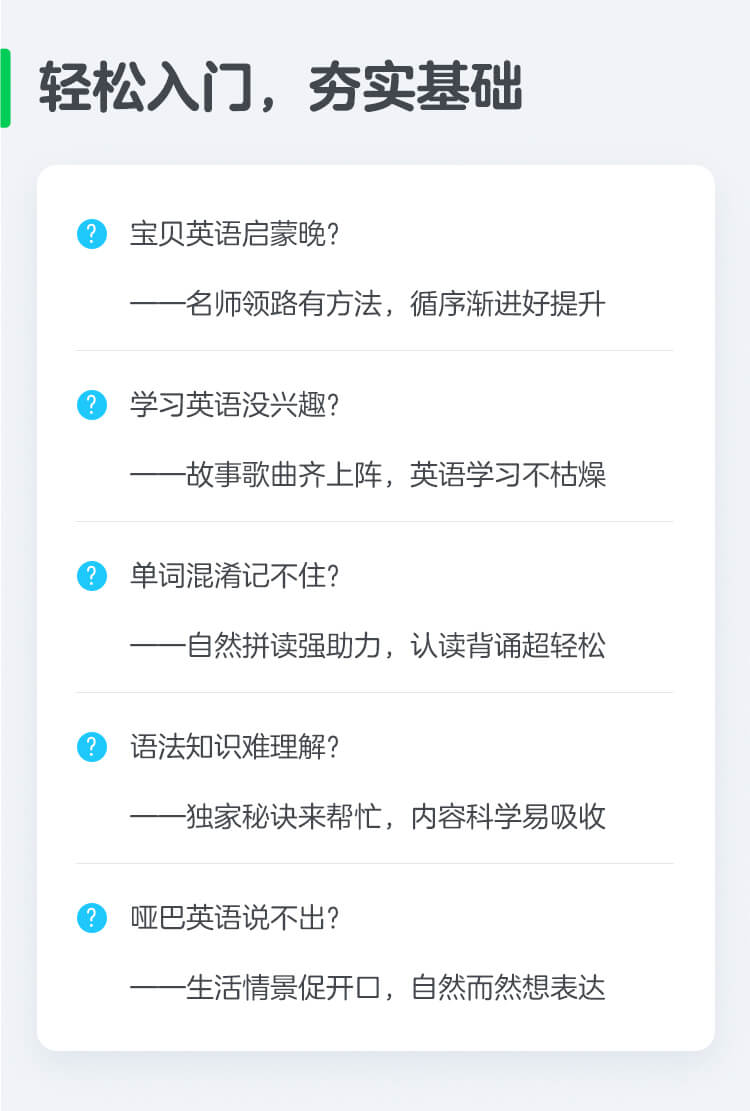Click the green bar beside the heading
The image size is (750, 1111).
(x=5, y=88)
